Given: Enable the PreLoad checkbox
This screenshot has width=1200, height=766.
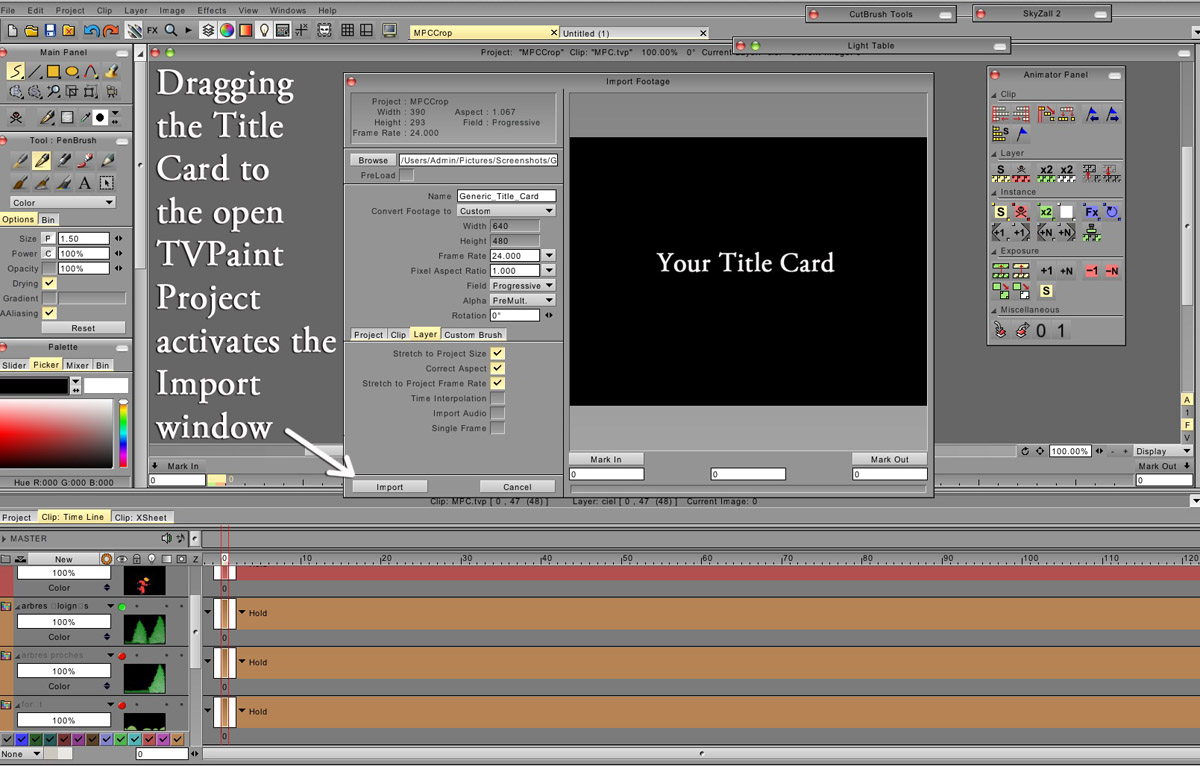Looking at the screenshot, I should point(406,175).
